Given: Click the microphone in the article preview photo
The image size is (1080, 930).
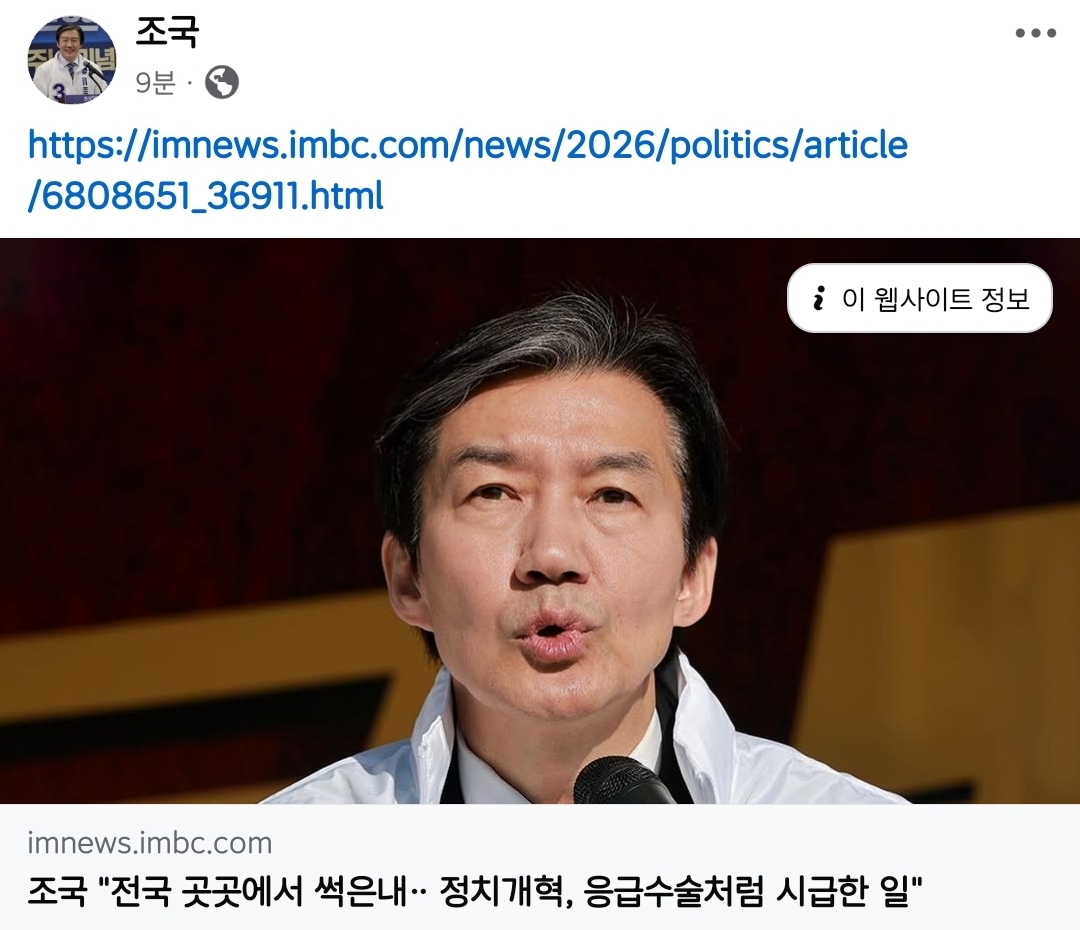Looking at the screenshot, I should [622, 781].
